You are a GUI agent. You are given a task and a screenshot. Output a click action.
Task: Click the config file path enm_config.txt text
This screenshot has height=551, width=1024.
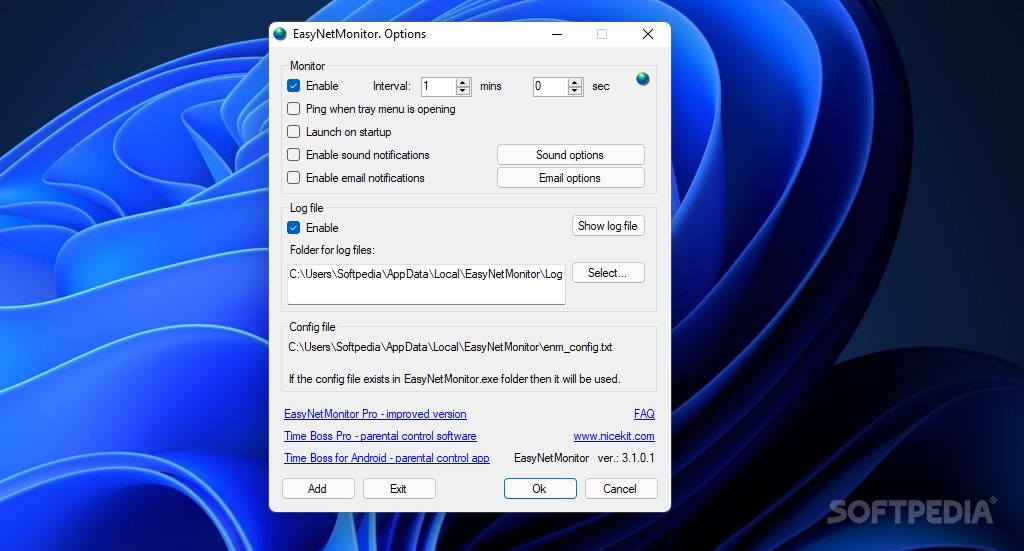(451, 347)
